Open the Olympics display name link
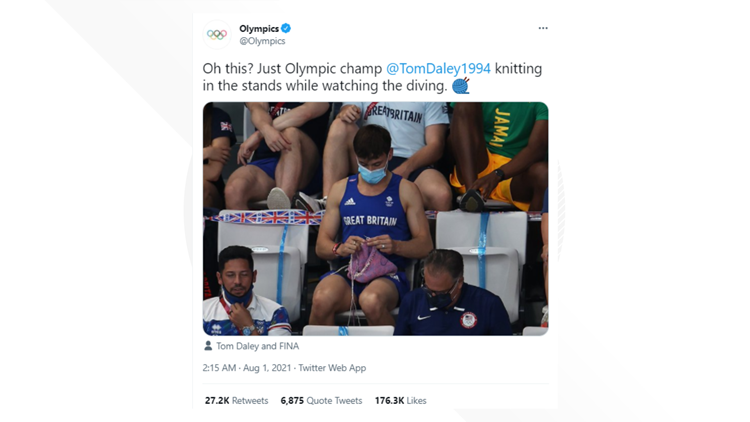This screenshot has height=422, width=750. click(x=259, y=29)
